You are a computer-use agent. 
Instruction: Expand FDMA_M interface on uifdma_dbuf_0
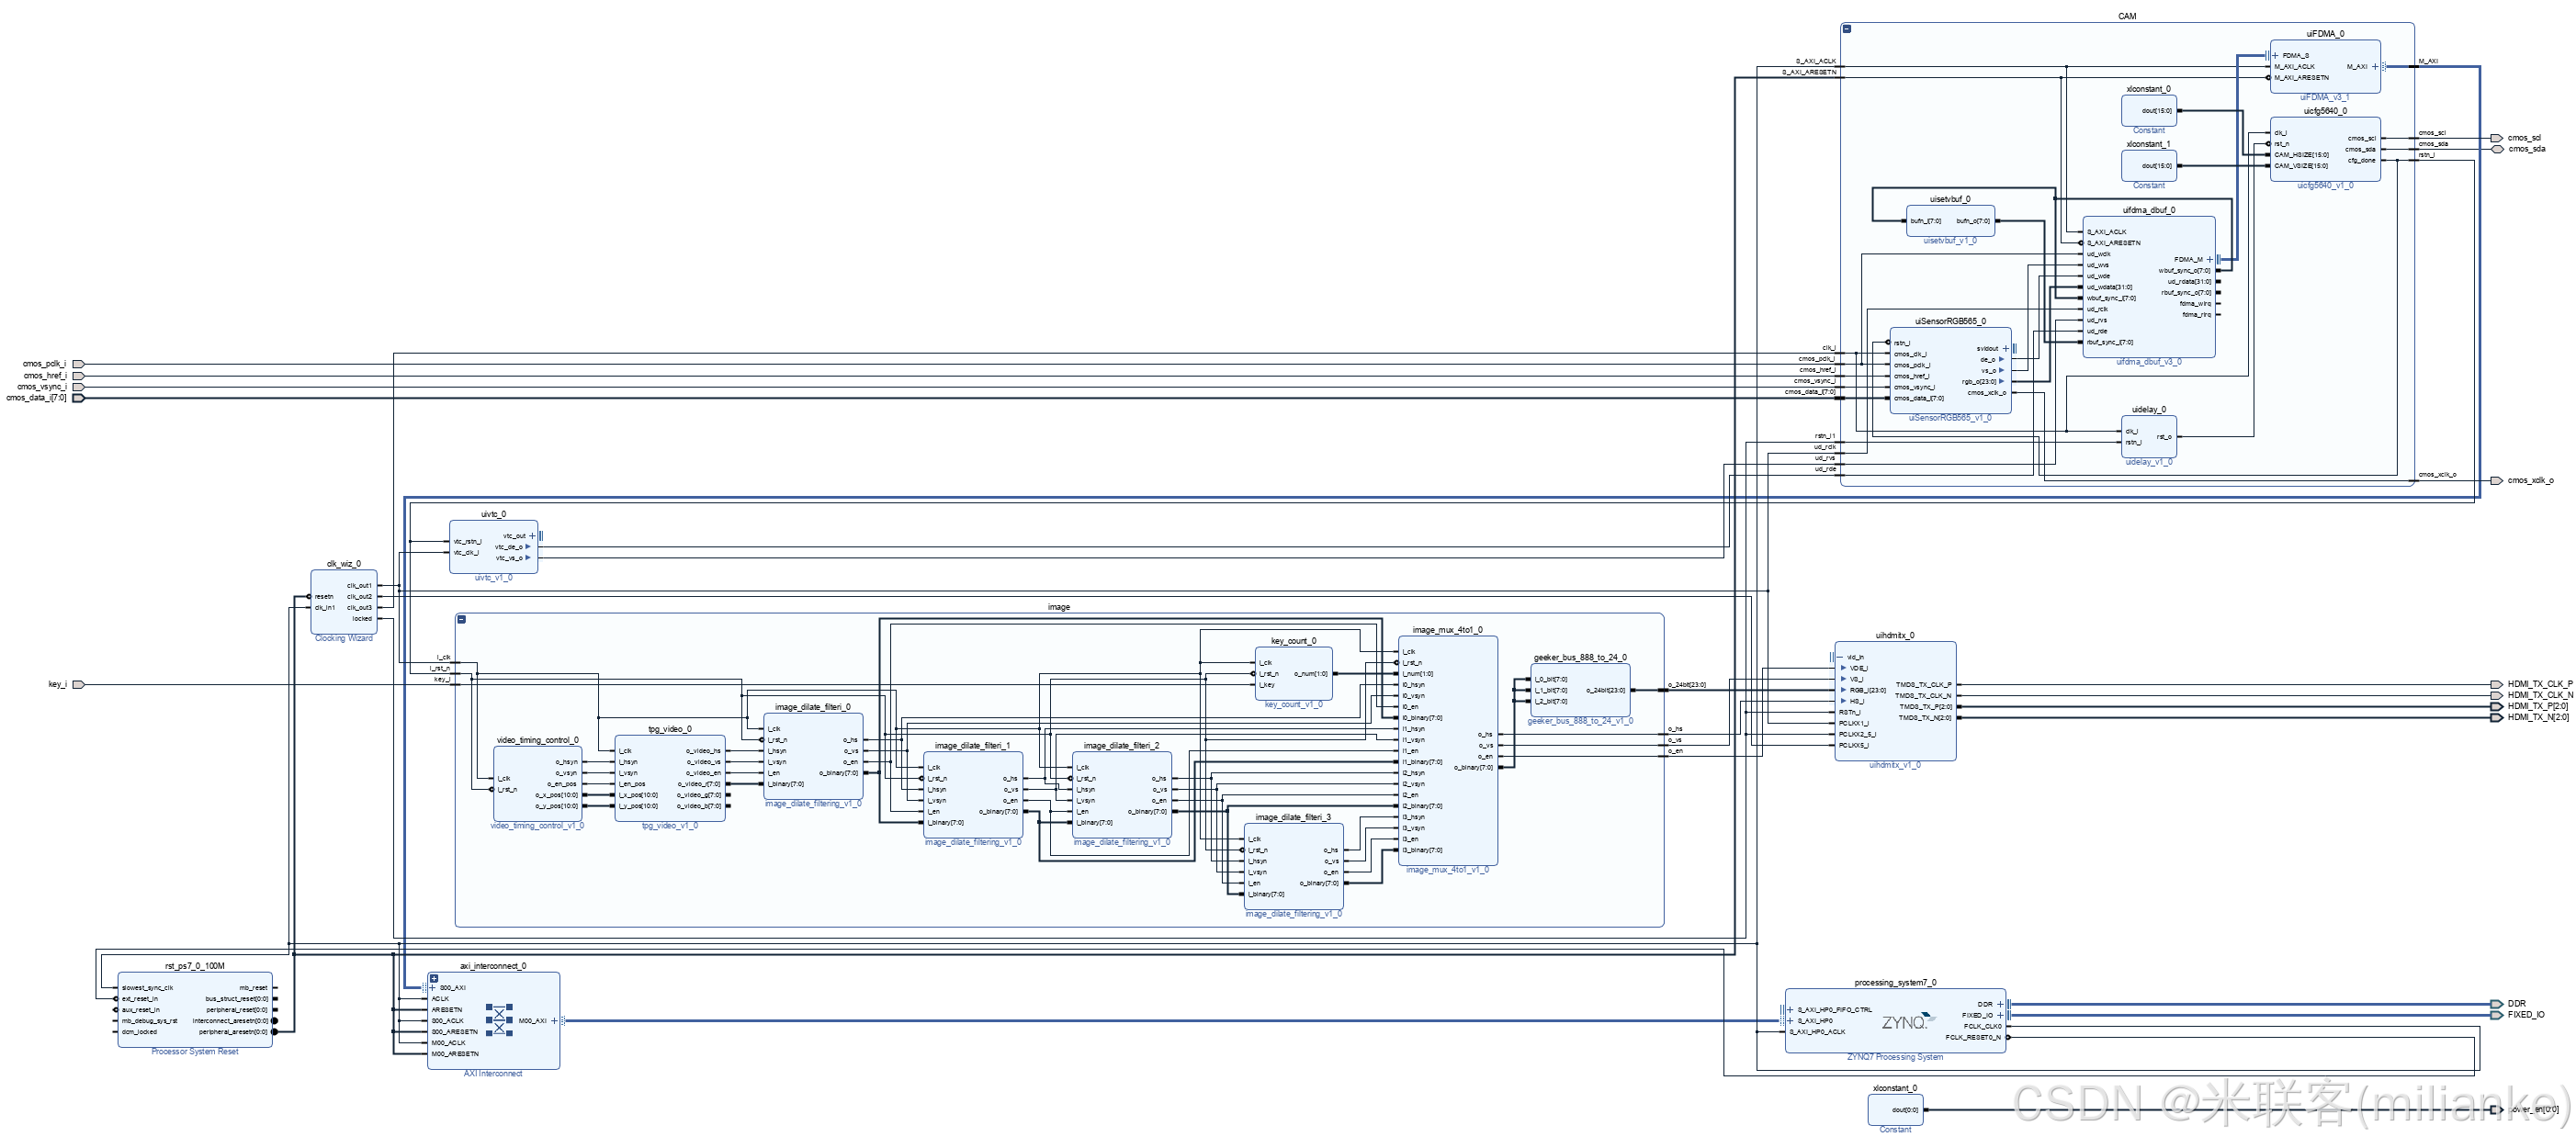pyautogui.click(x=2210, y=260)
